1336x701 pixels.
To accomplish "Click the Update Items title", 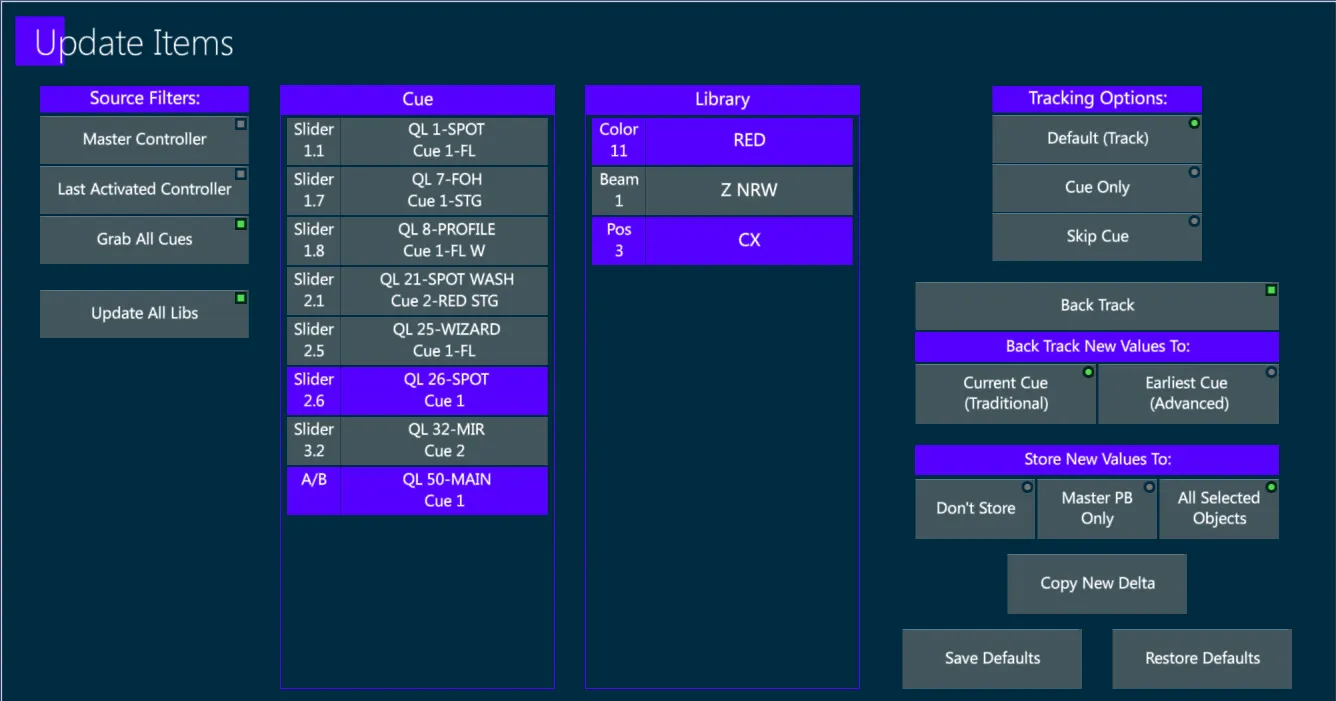I will 134,43.
